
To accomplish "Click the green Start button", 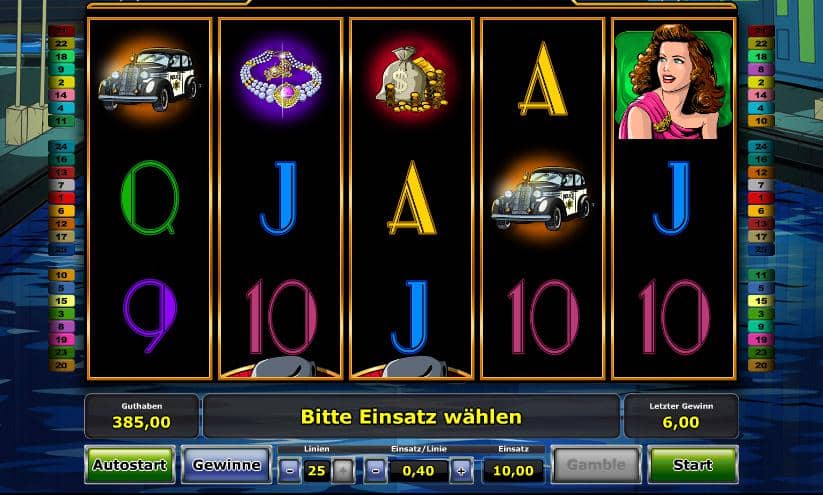I will click(693, 465).
